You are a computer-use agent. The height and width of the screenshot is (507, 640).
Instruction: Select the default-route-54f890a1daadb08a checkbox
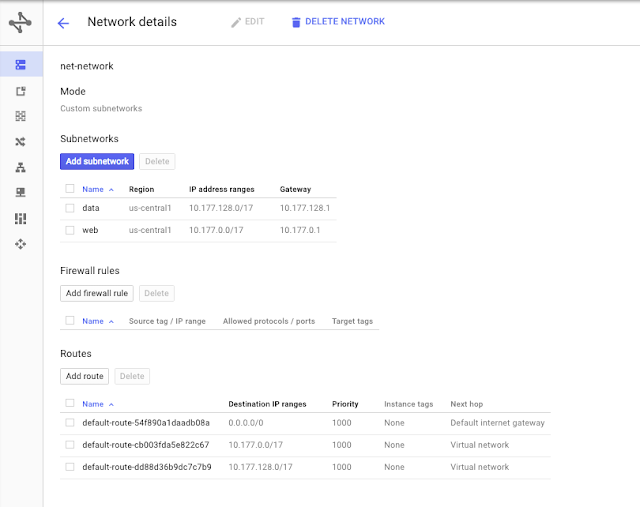70,422
